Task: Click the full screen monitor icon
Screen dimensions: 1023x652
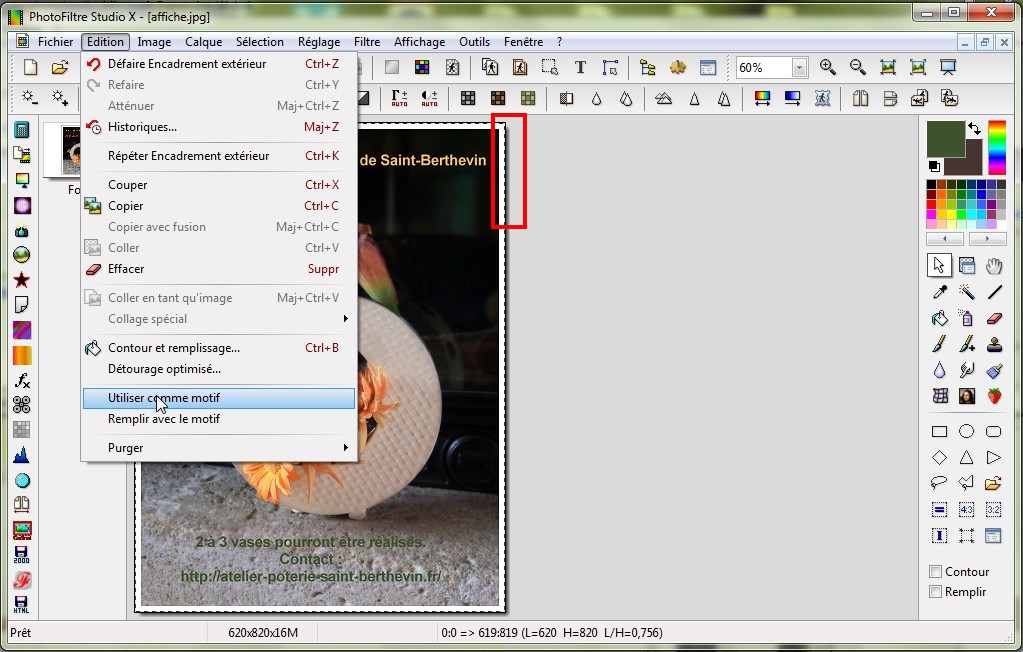Action: (x=948, y=67)
